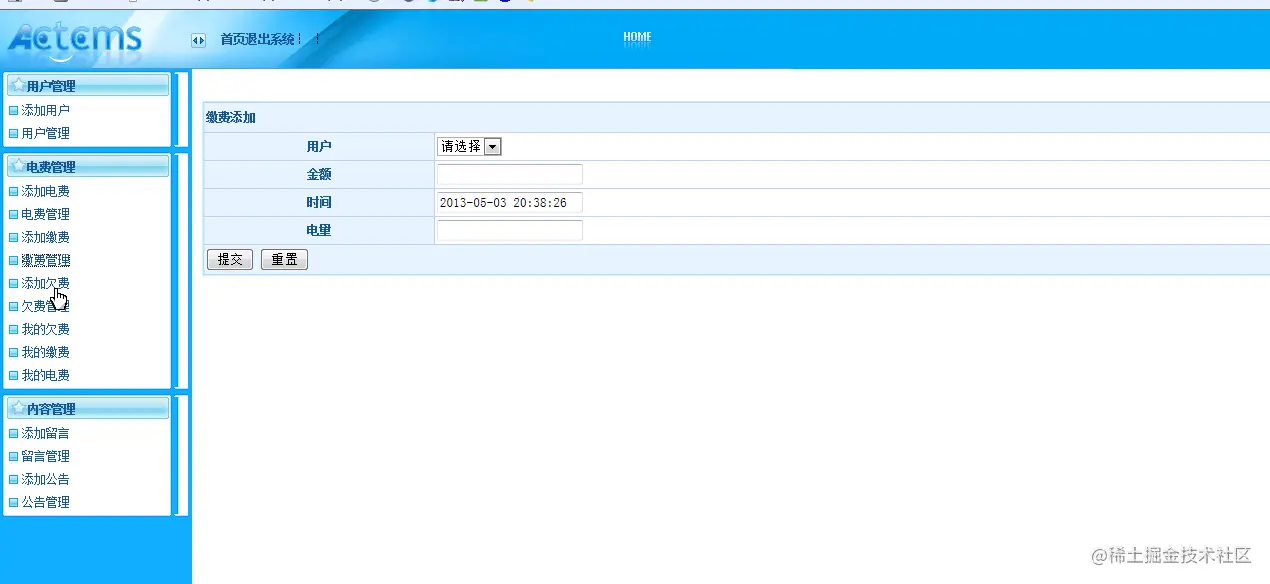Click the small list icon beside 添加电费
Screen dimensions: 1270x584
point(13,191)
